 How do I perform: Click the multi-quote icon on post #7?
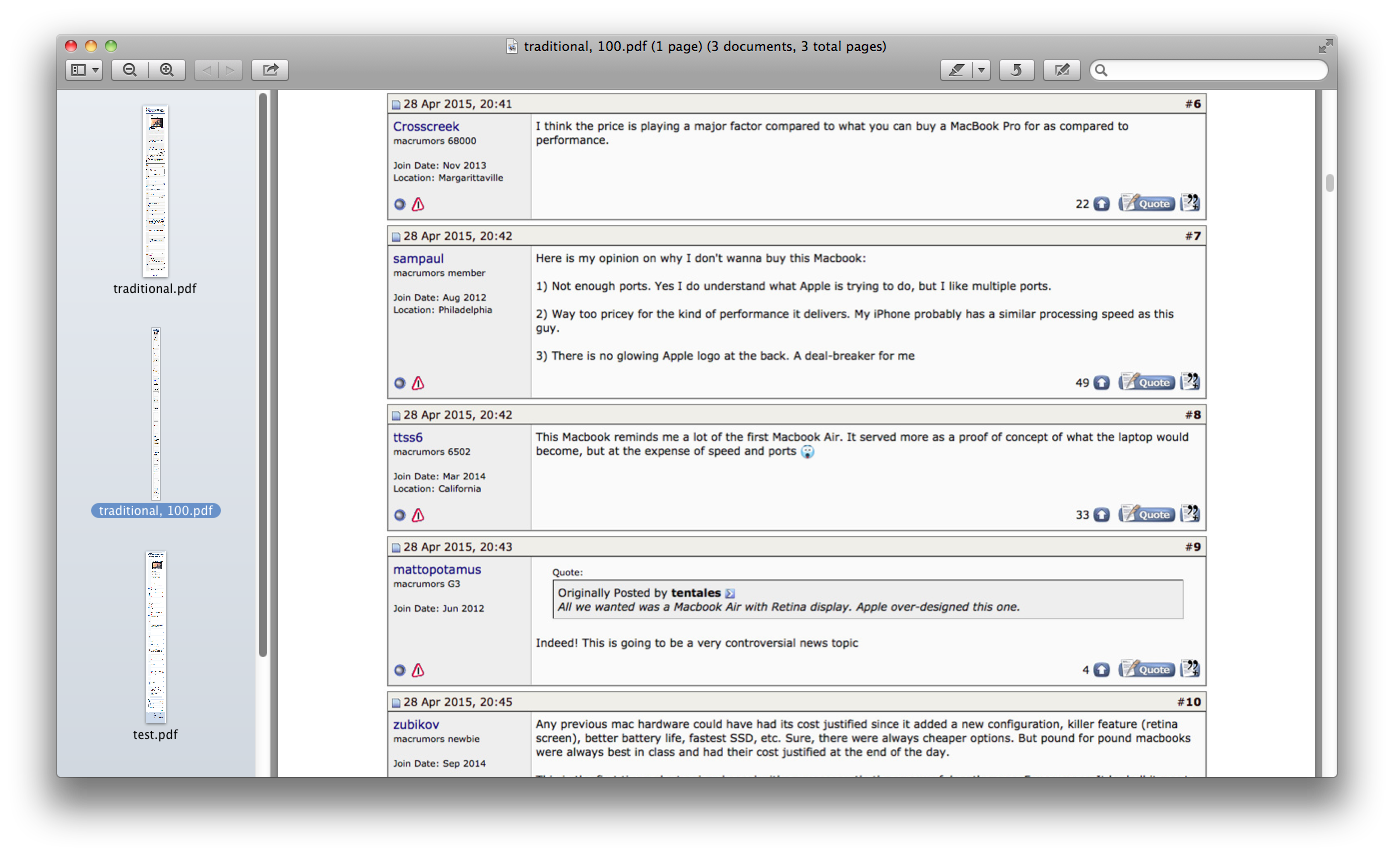1190,382
